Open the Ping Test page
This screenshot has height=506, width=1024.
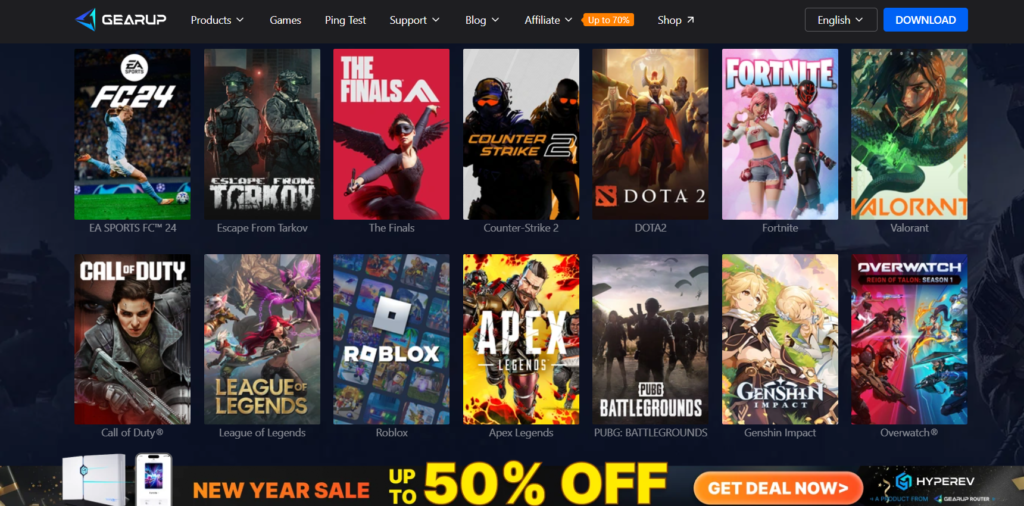(x=345, y=20)
